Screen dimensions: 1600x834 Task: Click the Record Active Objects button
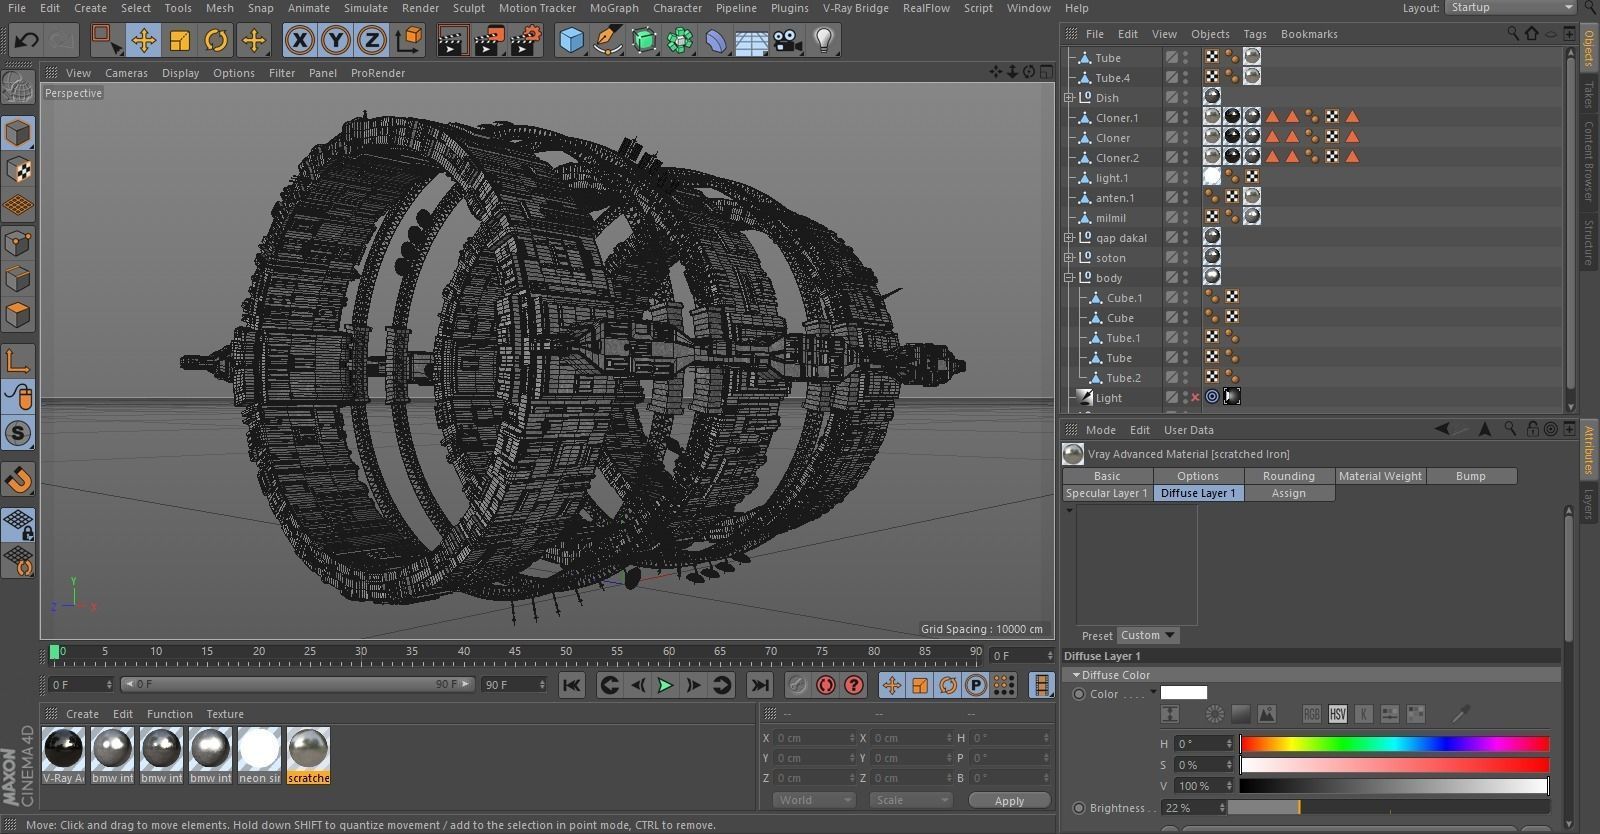click(797, 685)
